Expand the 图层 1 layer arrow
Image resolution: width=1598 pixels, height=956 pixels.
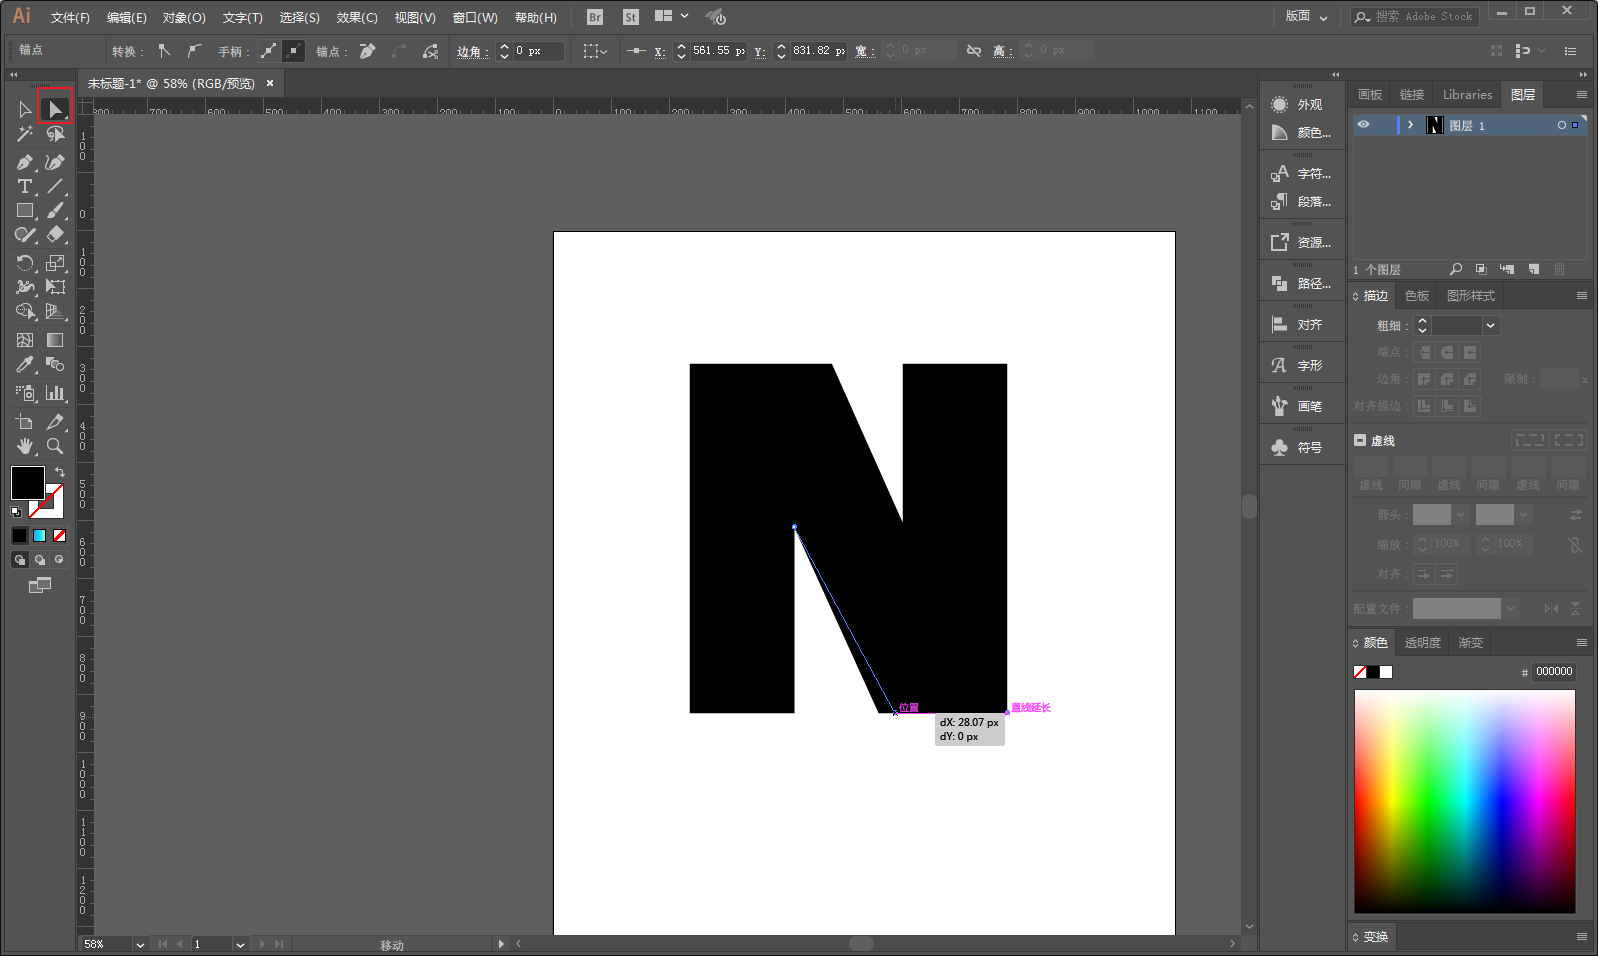1410,125
